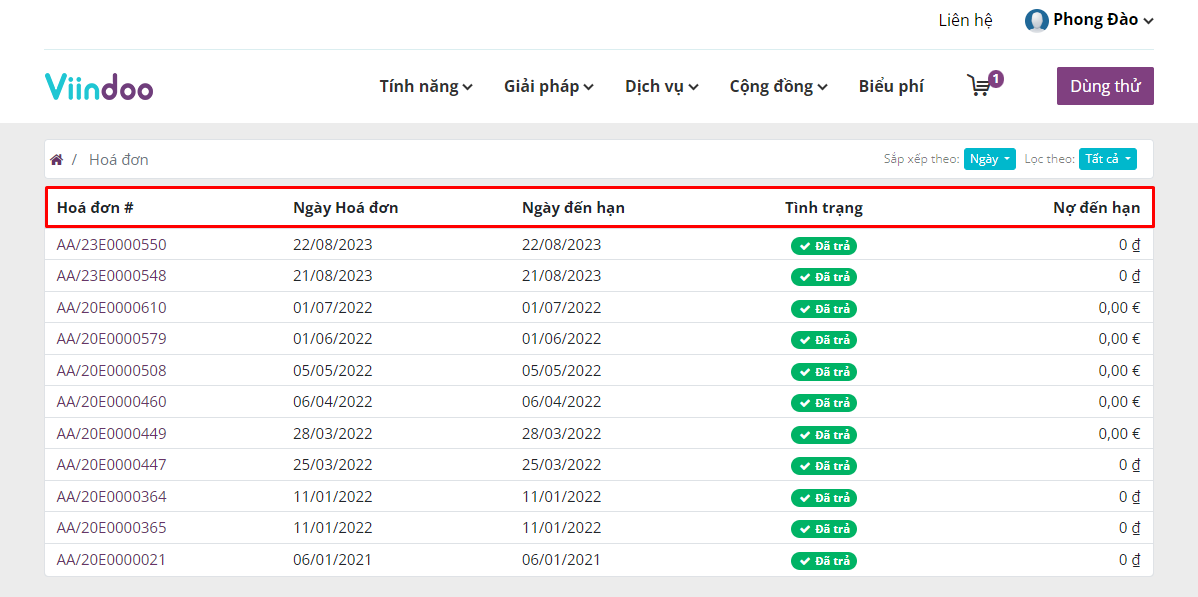The height and width of the screenshot is (597, 1198).
Task: Open invoice AA/20E0000610
Action: coord(112,308)
